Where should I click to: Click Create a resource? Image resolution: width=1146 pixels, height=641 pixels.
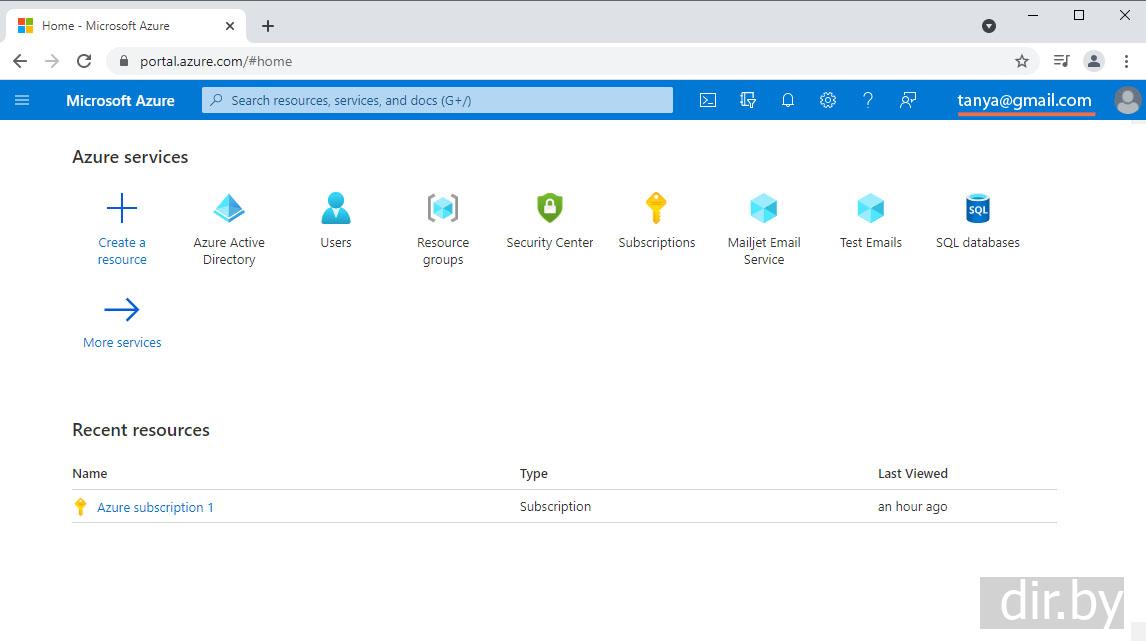pyautogui.click(x=122, y=209)
